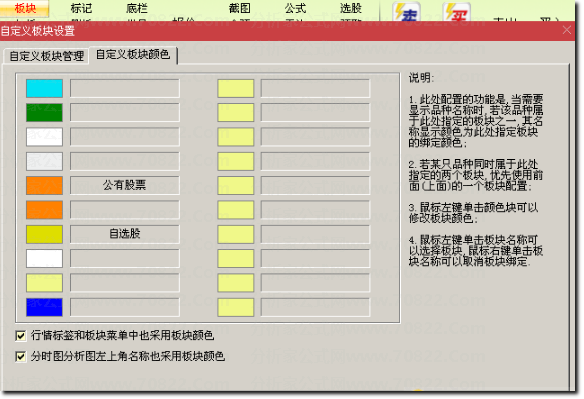Image resolution: width=584 pixels, height=399 pixels.
Task: Toggle 行情标签和板块菜单中也采用板块颜色 checkbox
Action: (x=21, y=336)
